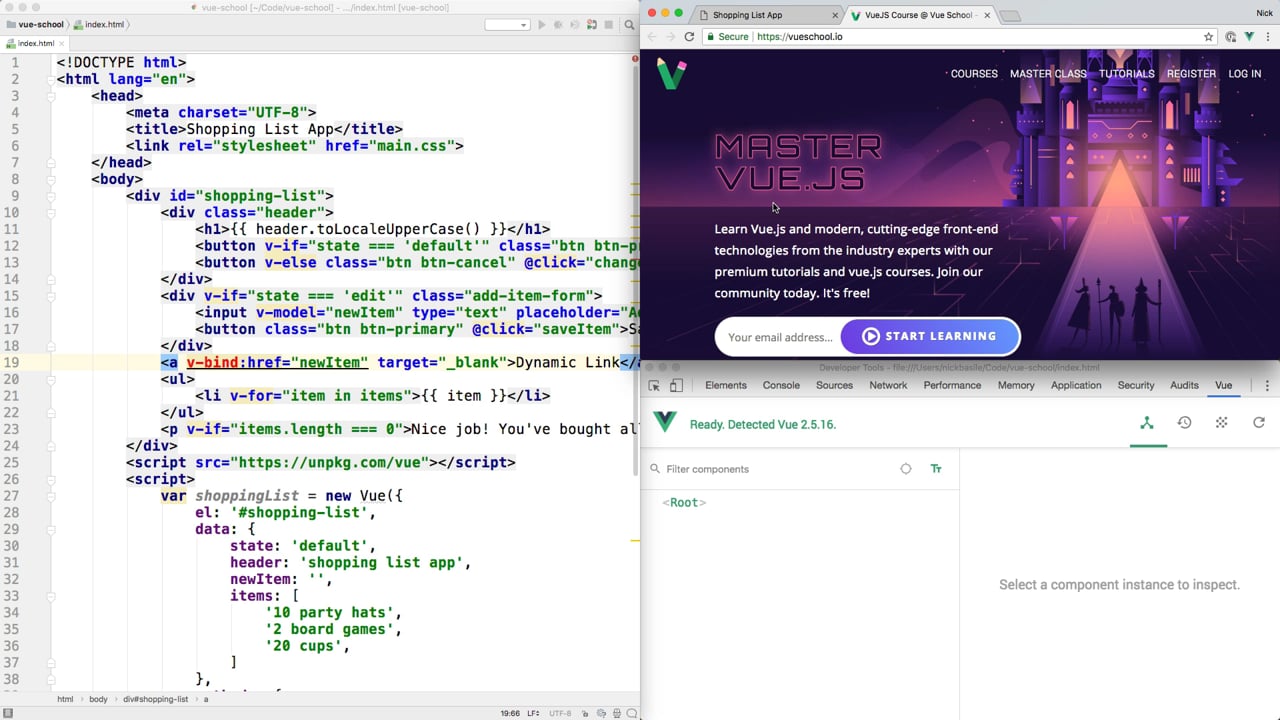Click the Filter components search field
This screenshot has height=720, width=1280.
[770, 469]
